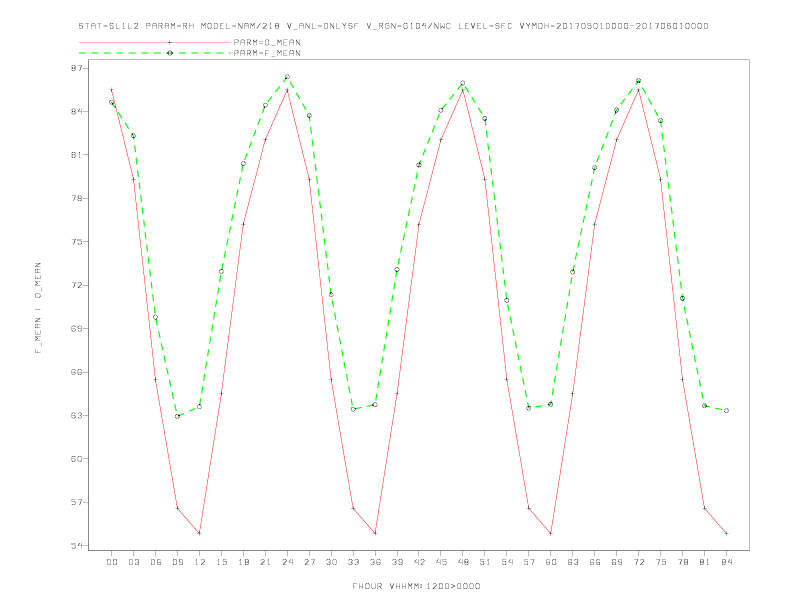Image resolution: width=792 pixels, height=612 pixels.
Task: Click the x-axis tick label 66
Action: coord(595,562)
